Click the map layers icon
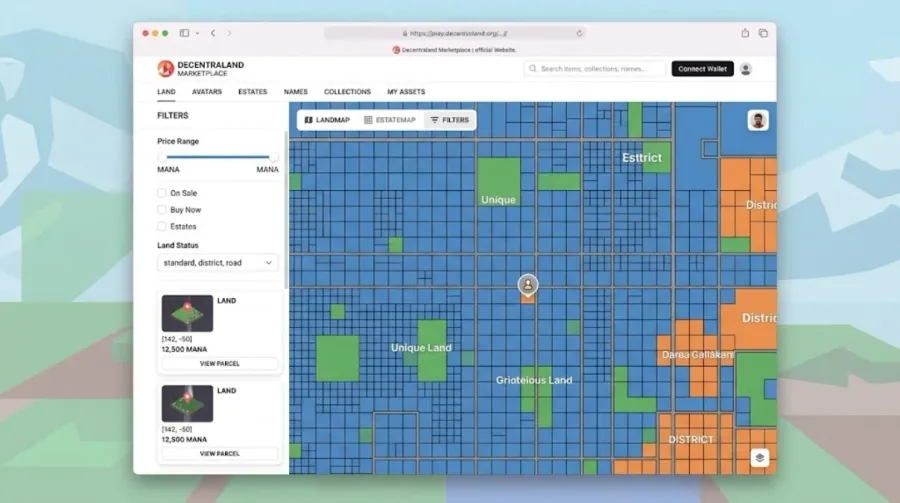The width and height of the screenshot is (900, 503). (x=759, y=458)
